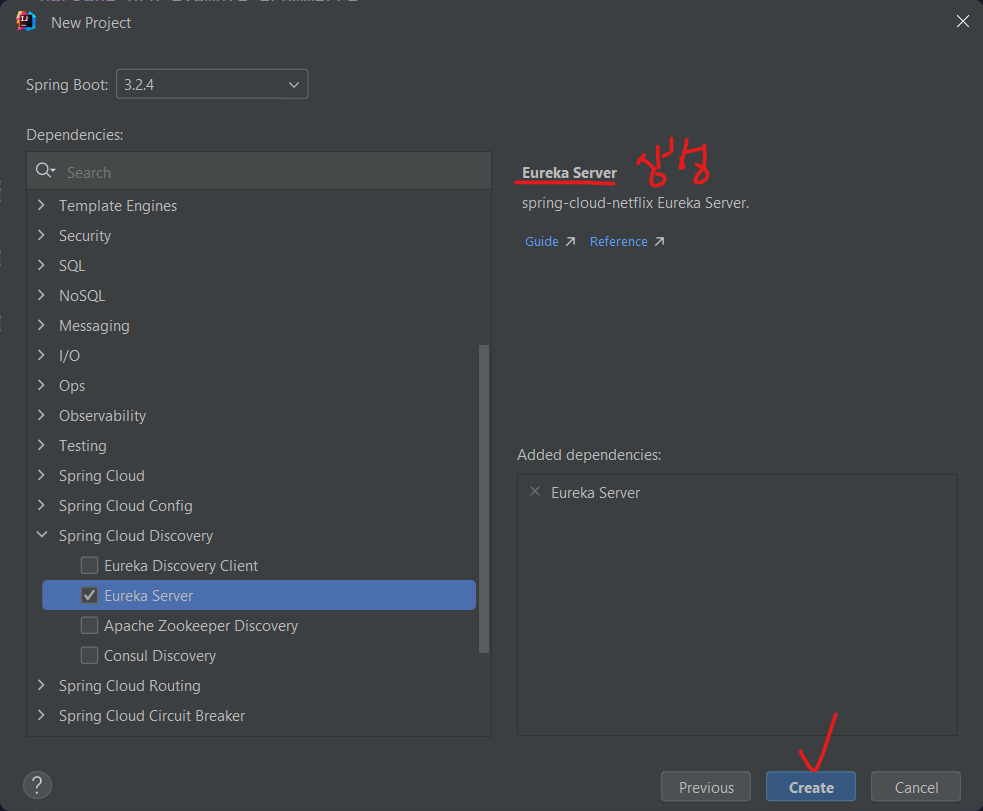Click 'Eureka Server' in added dependencies

tap(596, 493)
